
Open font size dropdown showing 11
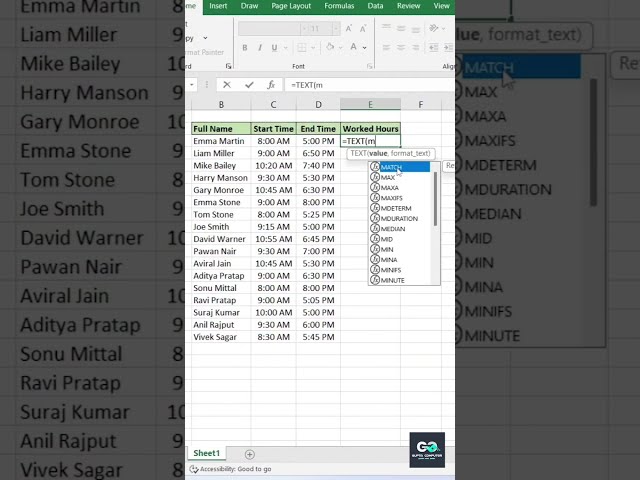click(x=336, y=29)
